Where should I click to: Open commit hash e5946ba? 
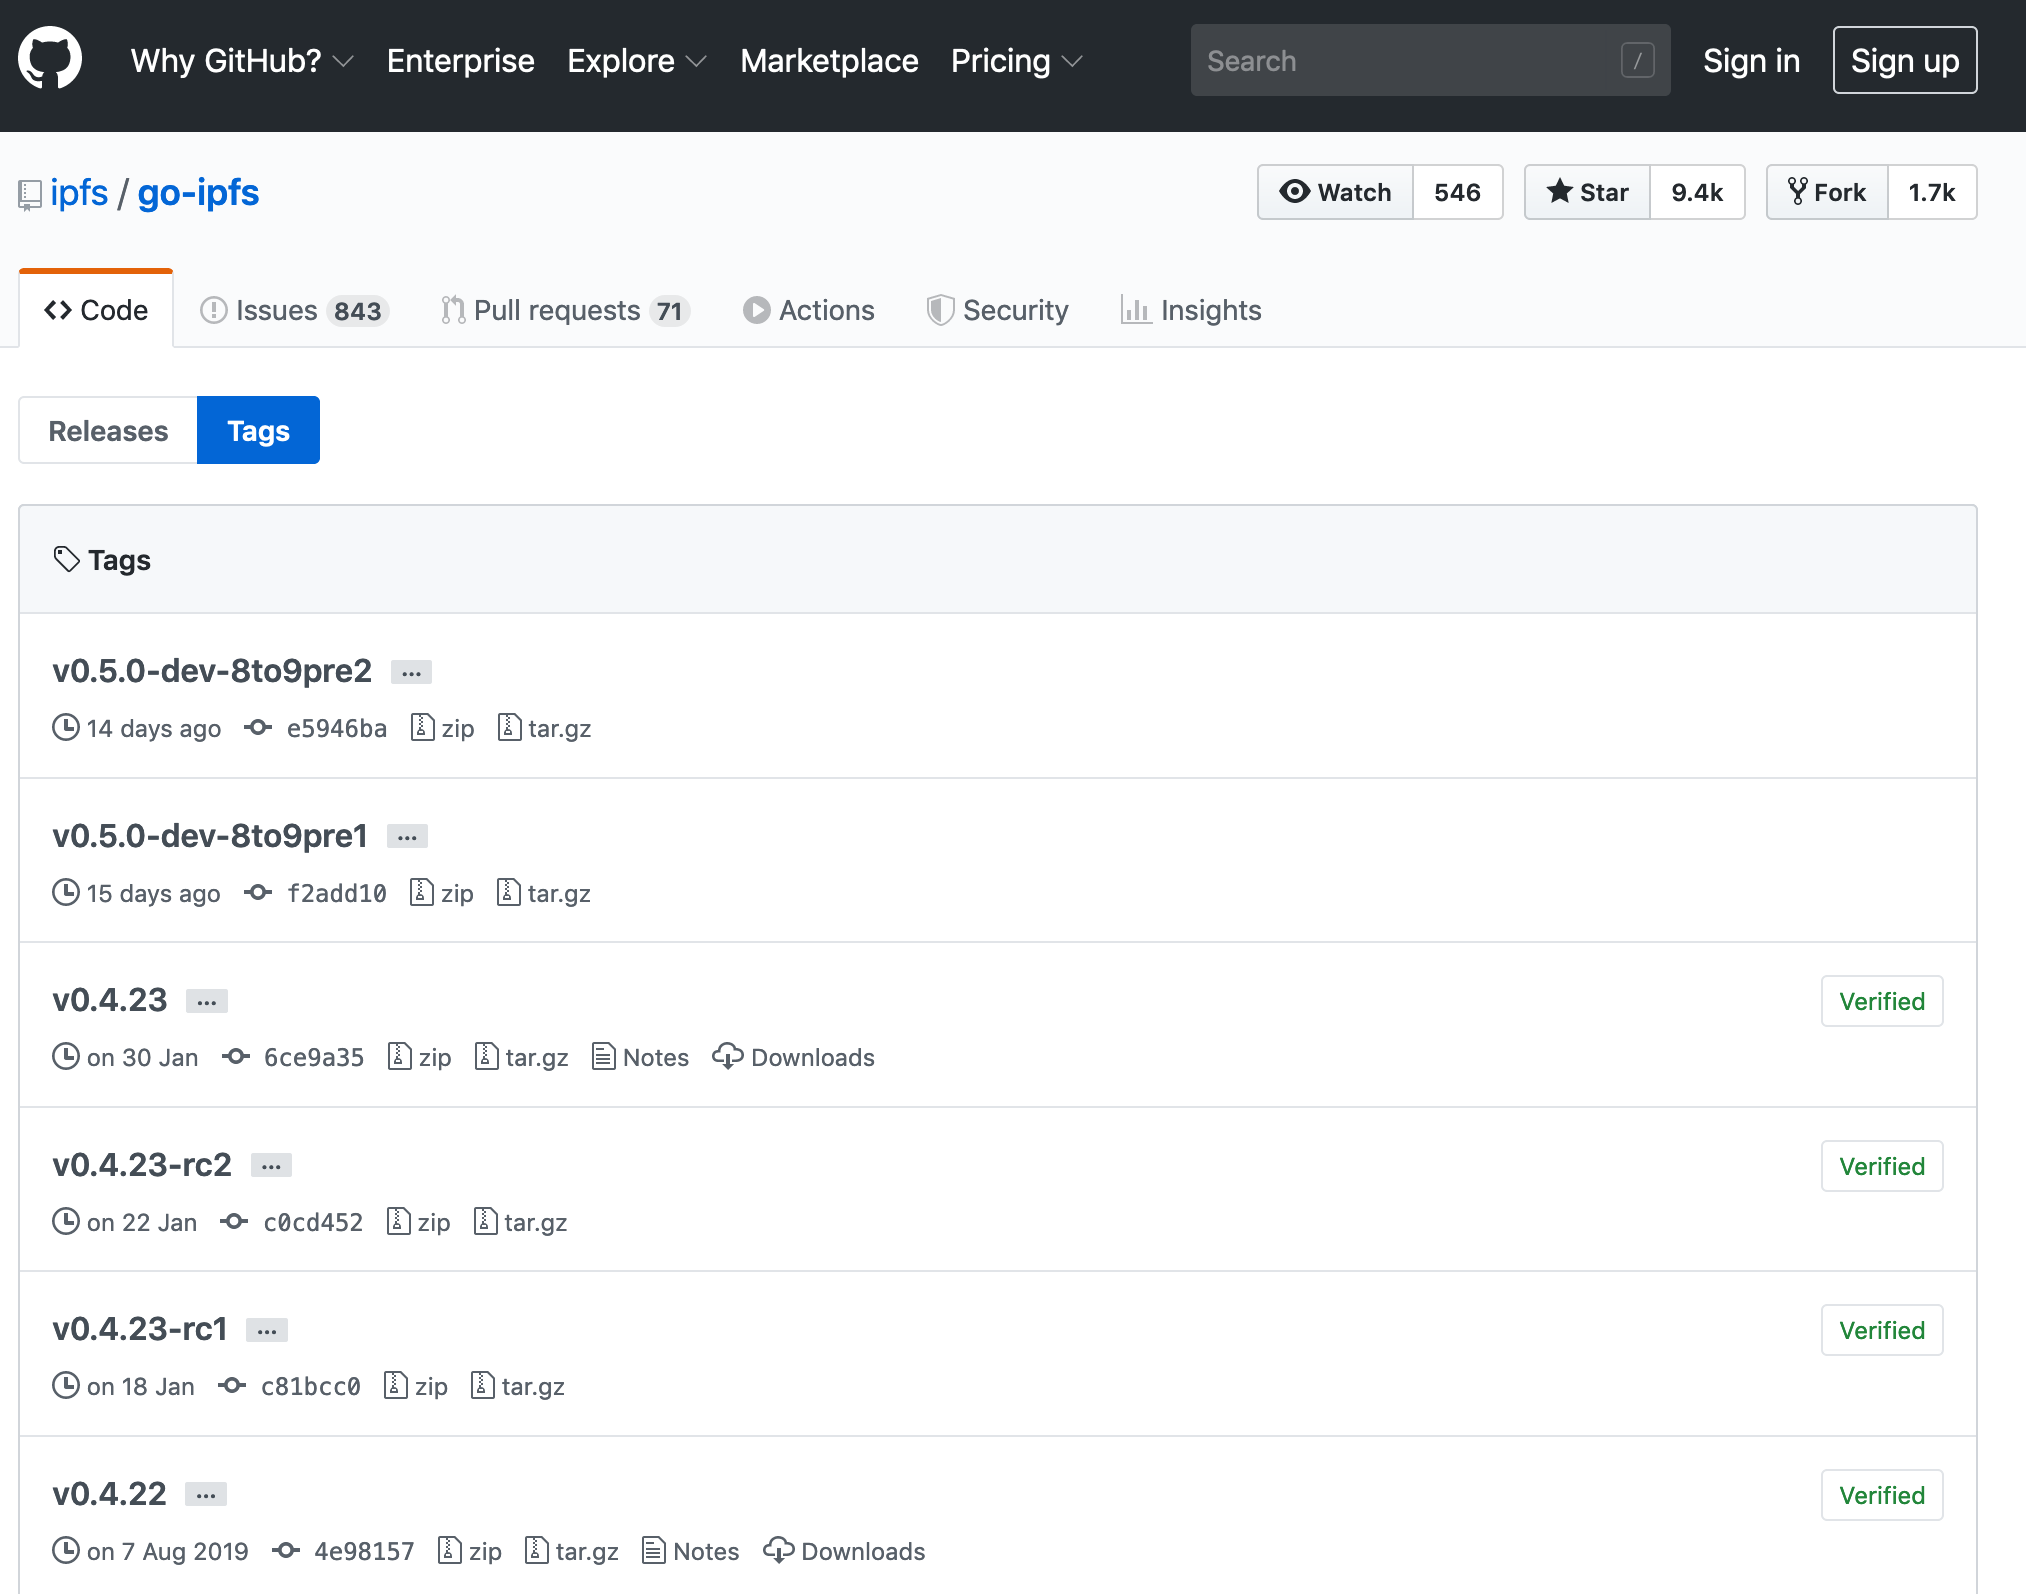tap(337, 728)
